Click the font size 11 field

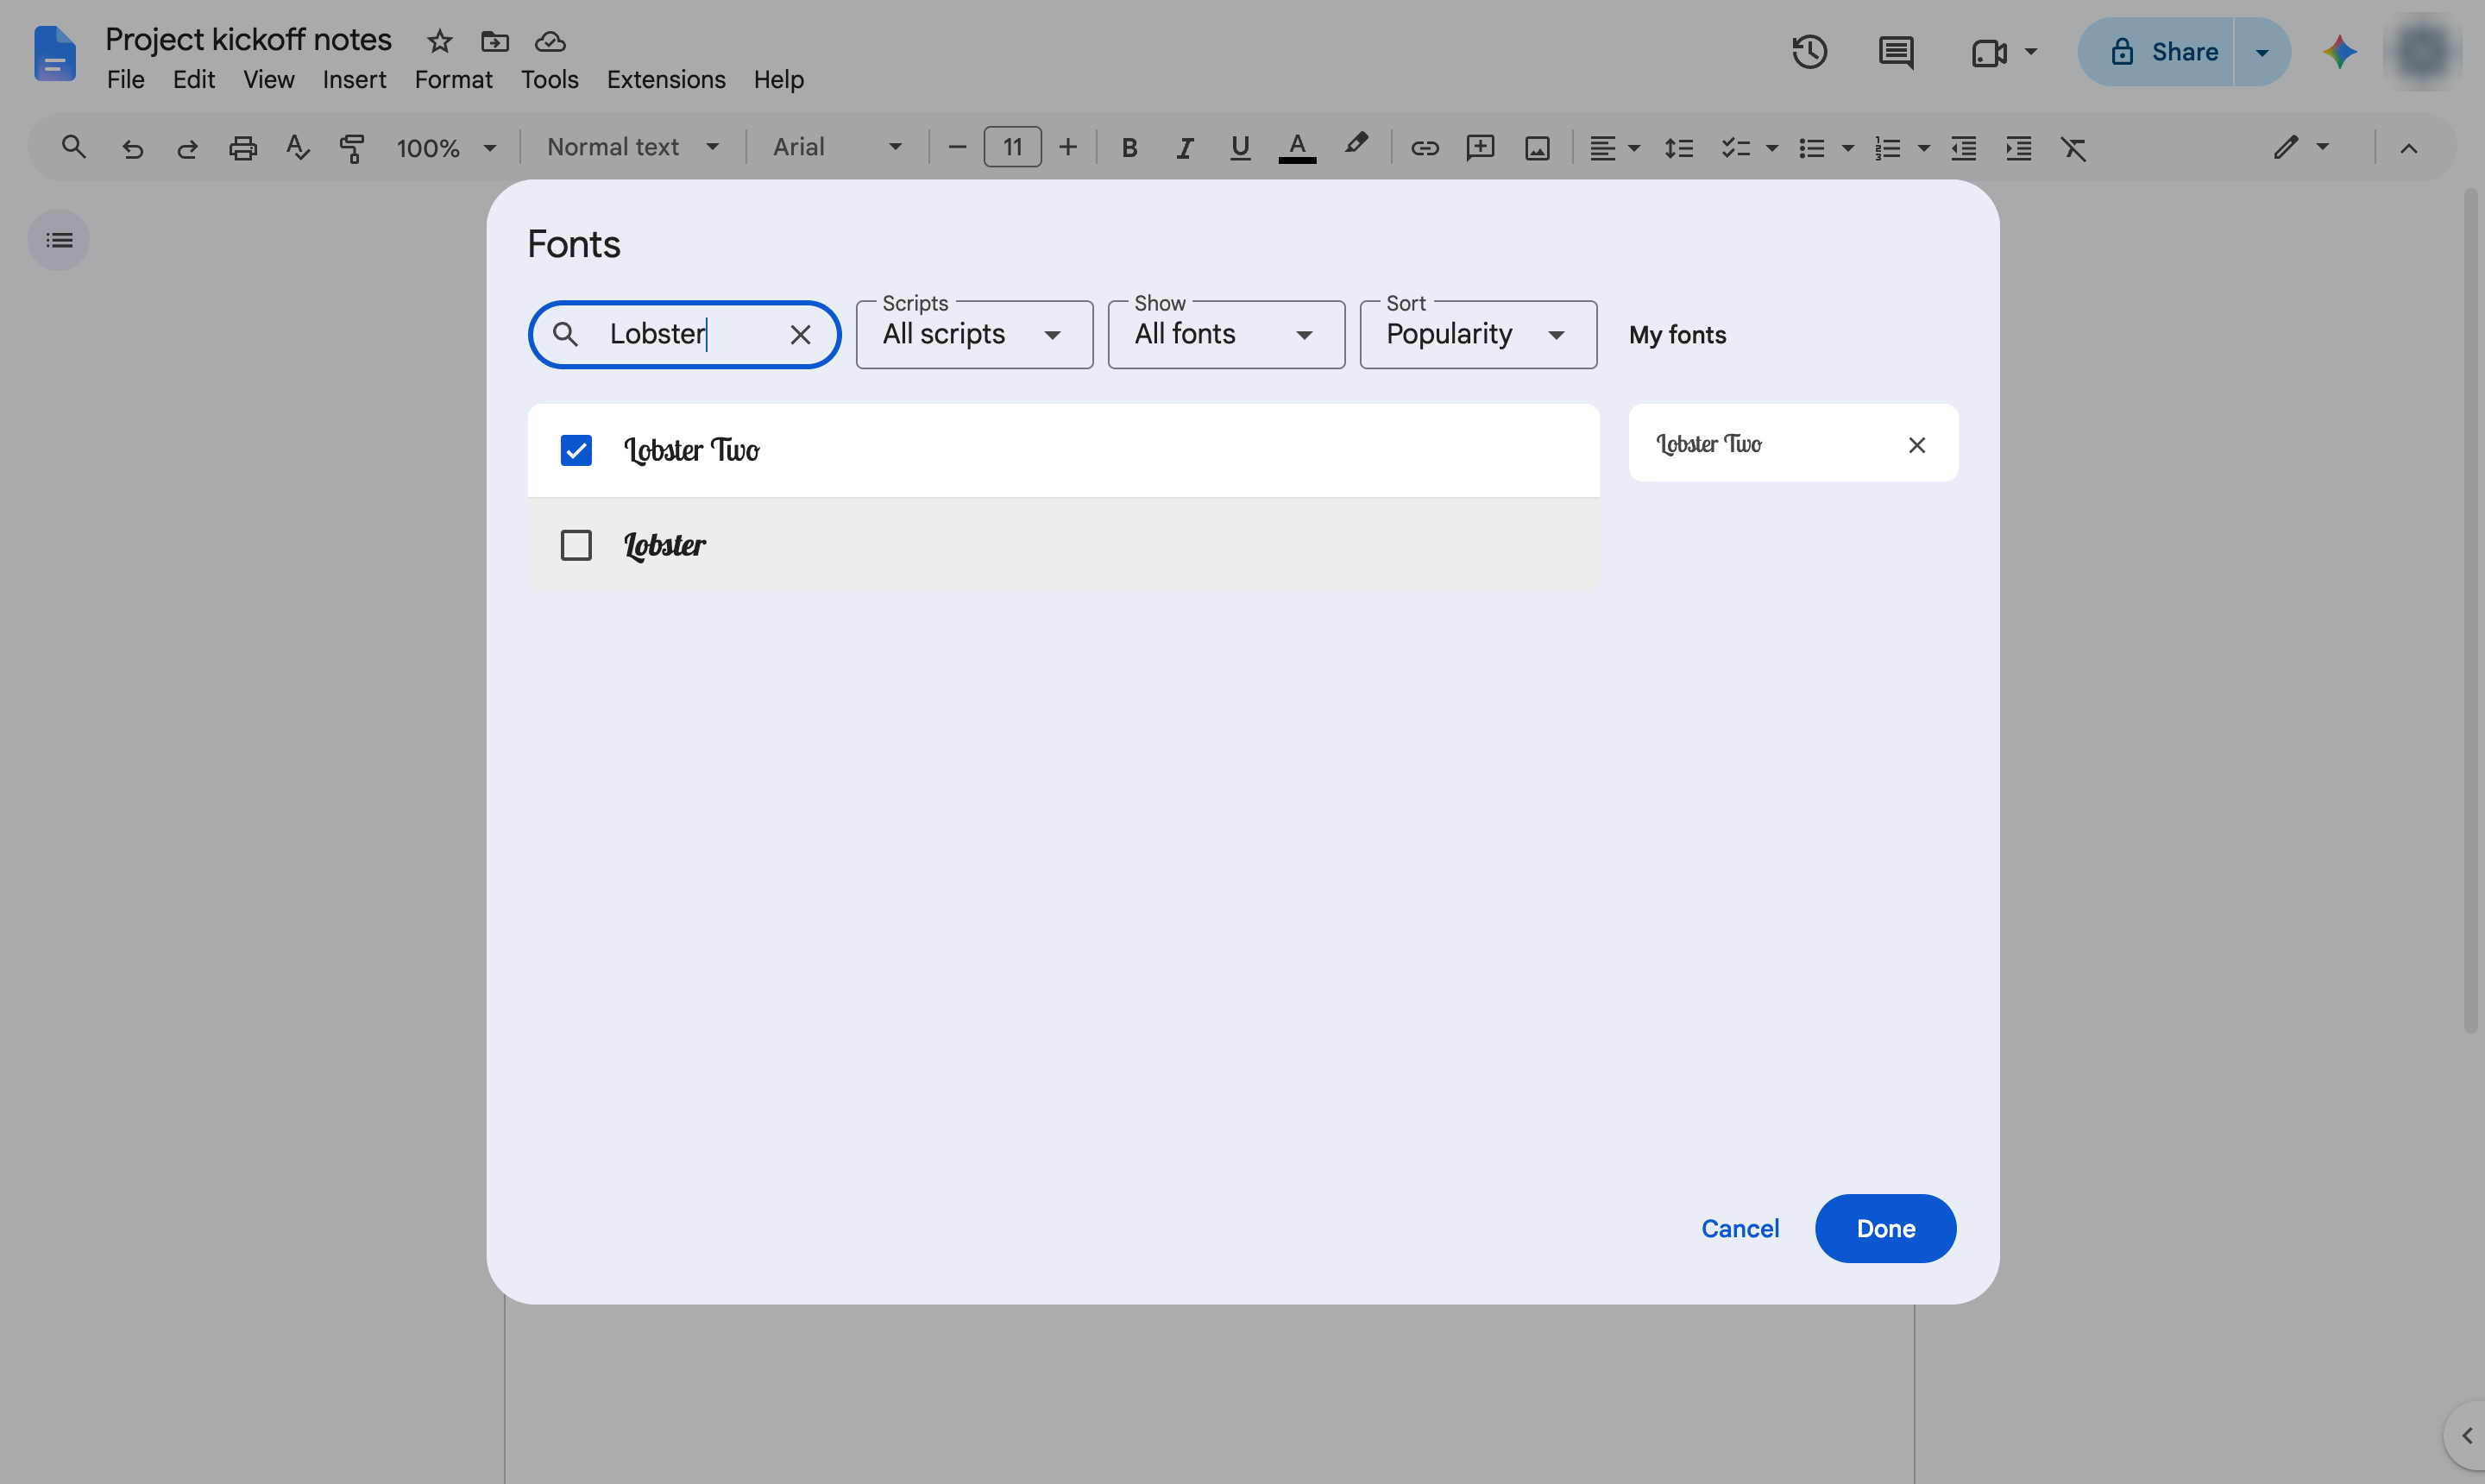tap(1012, 147)
